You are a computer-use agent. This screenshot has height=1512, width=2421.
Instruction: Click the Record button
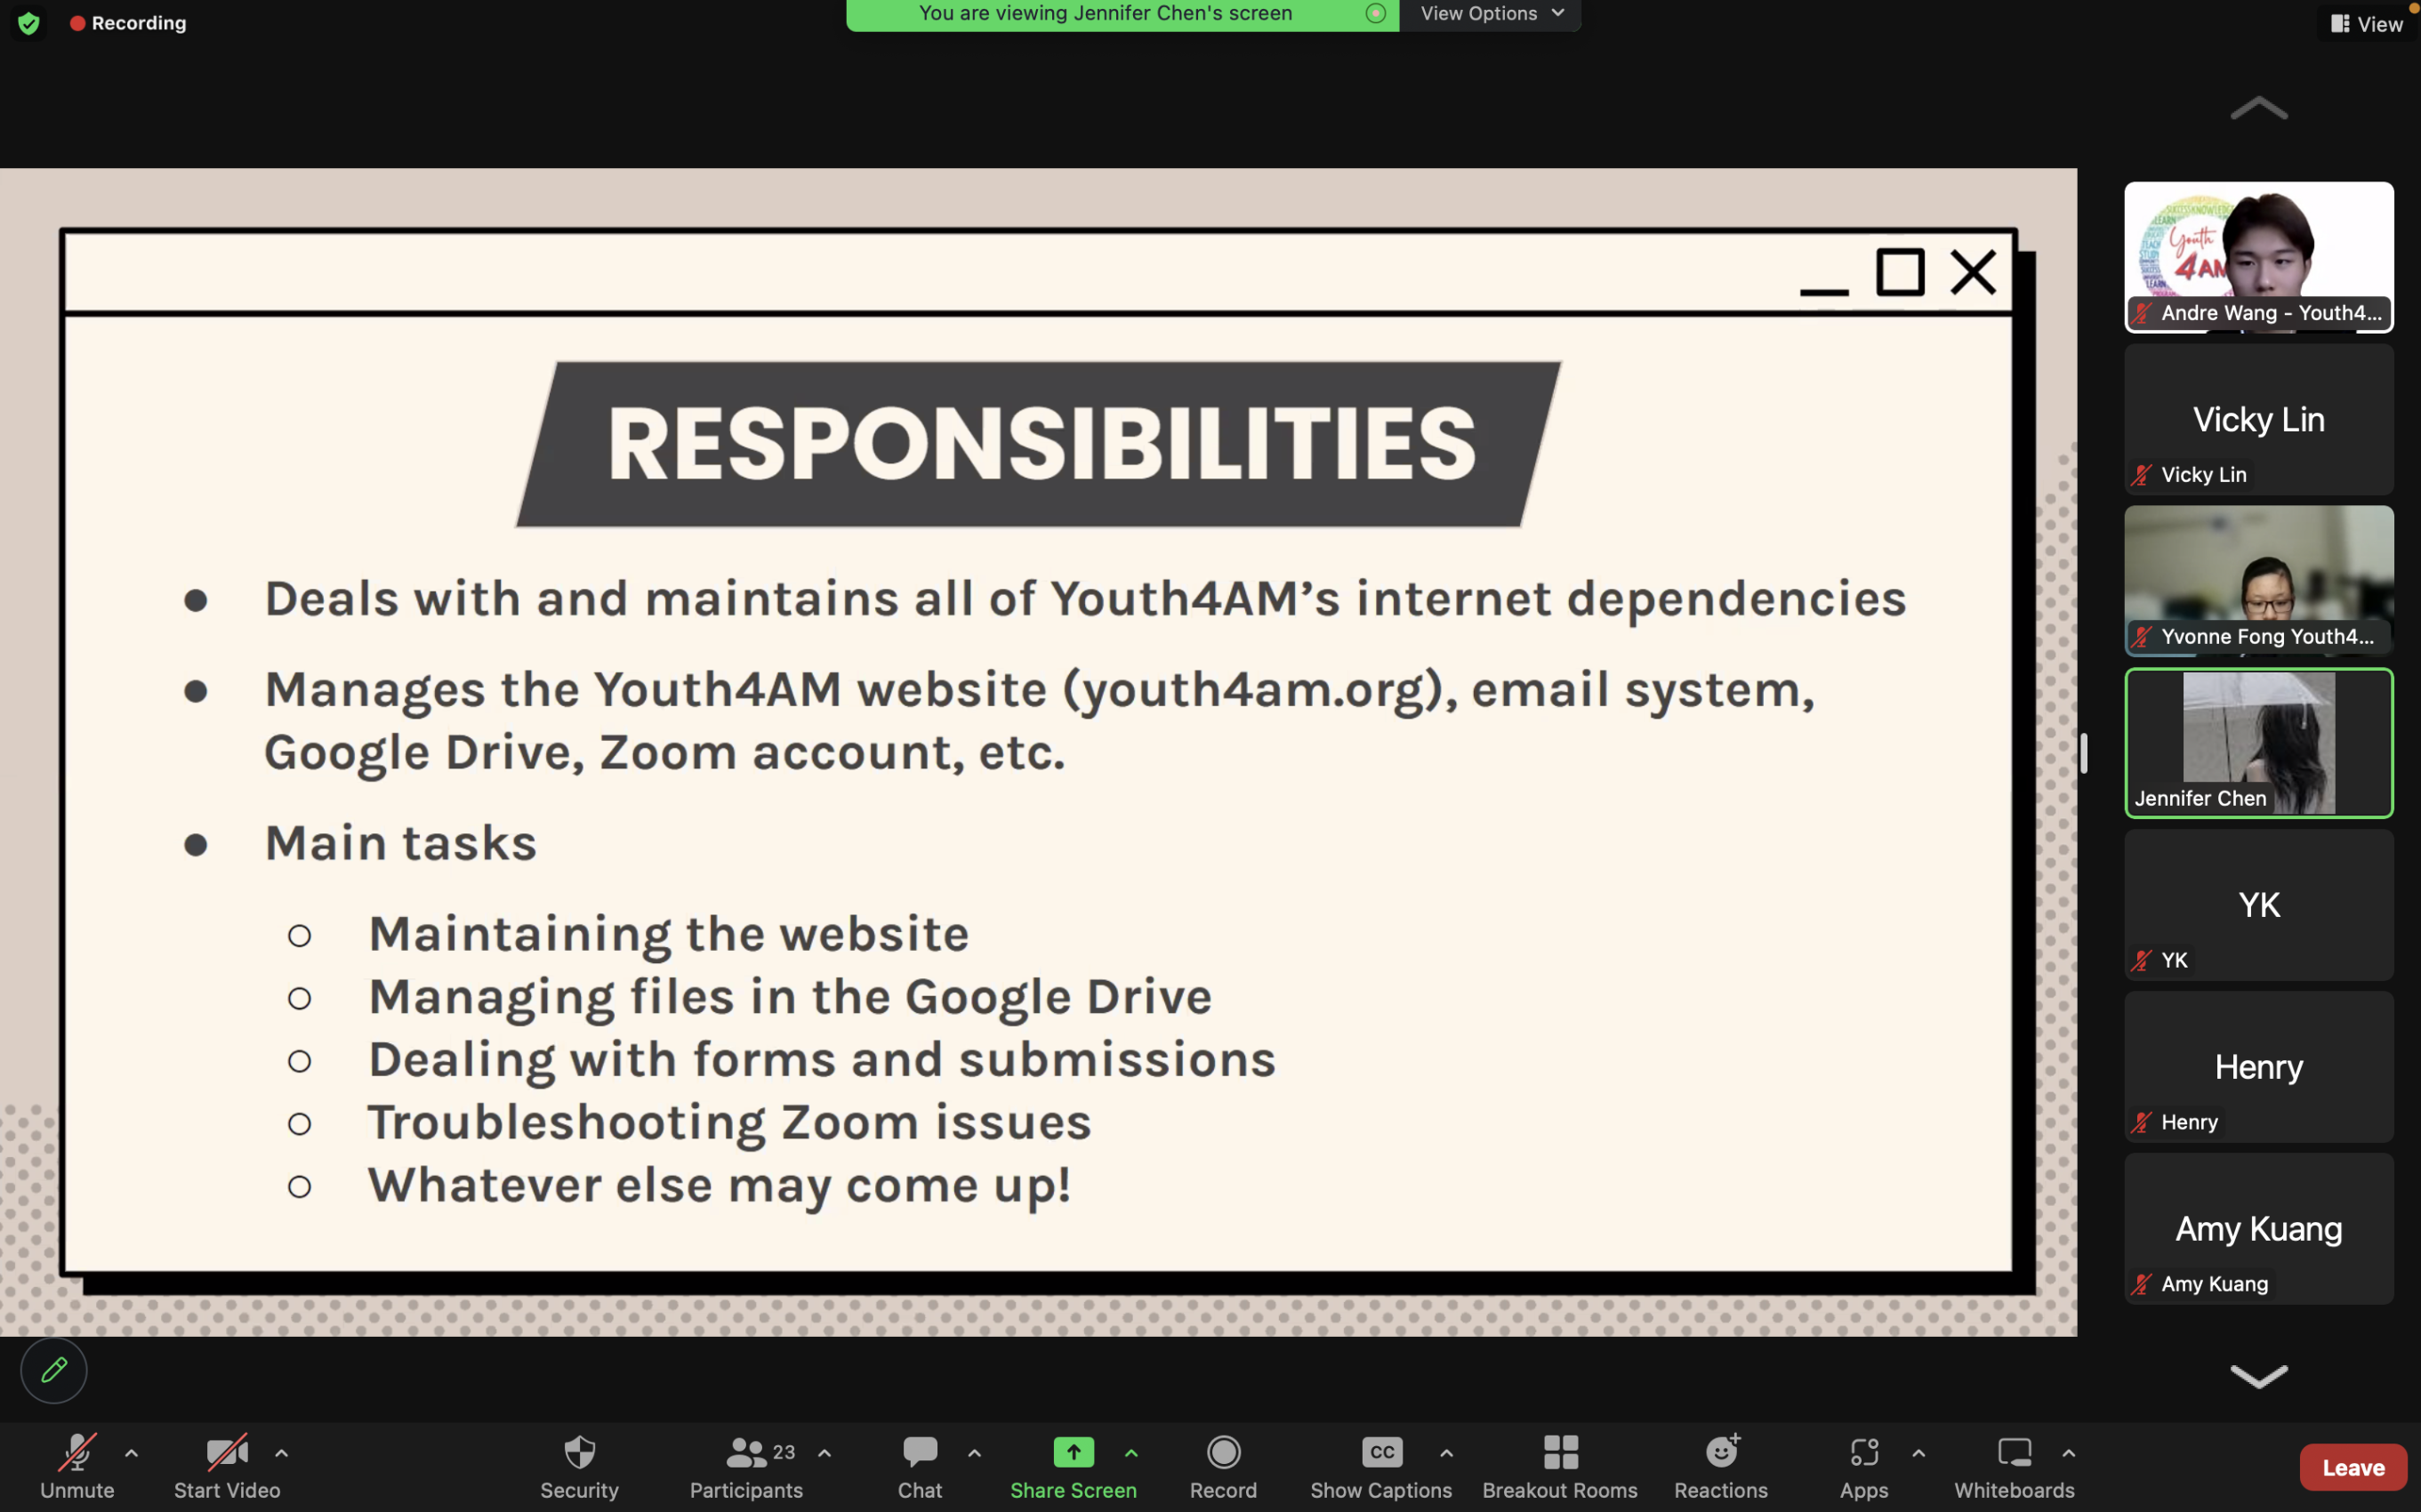click(1223, 1466)
